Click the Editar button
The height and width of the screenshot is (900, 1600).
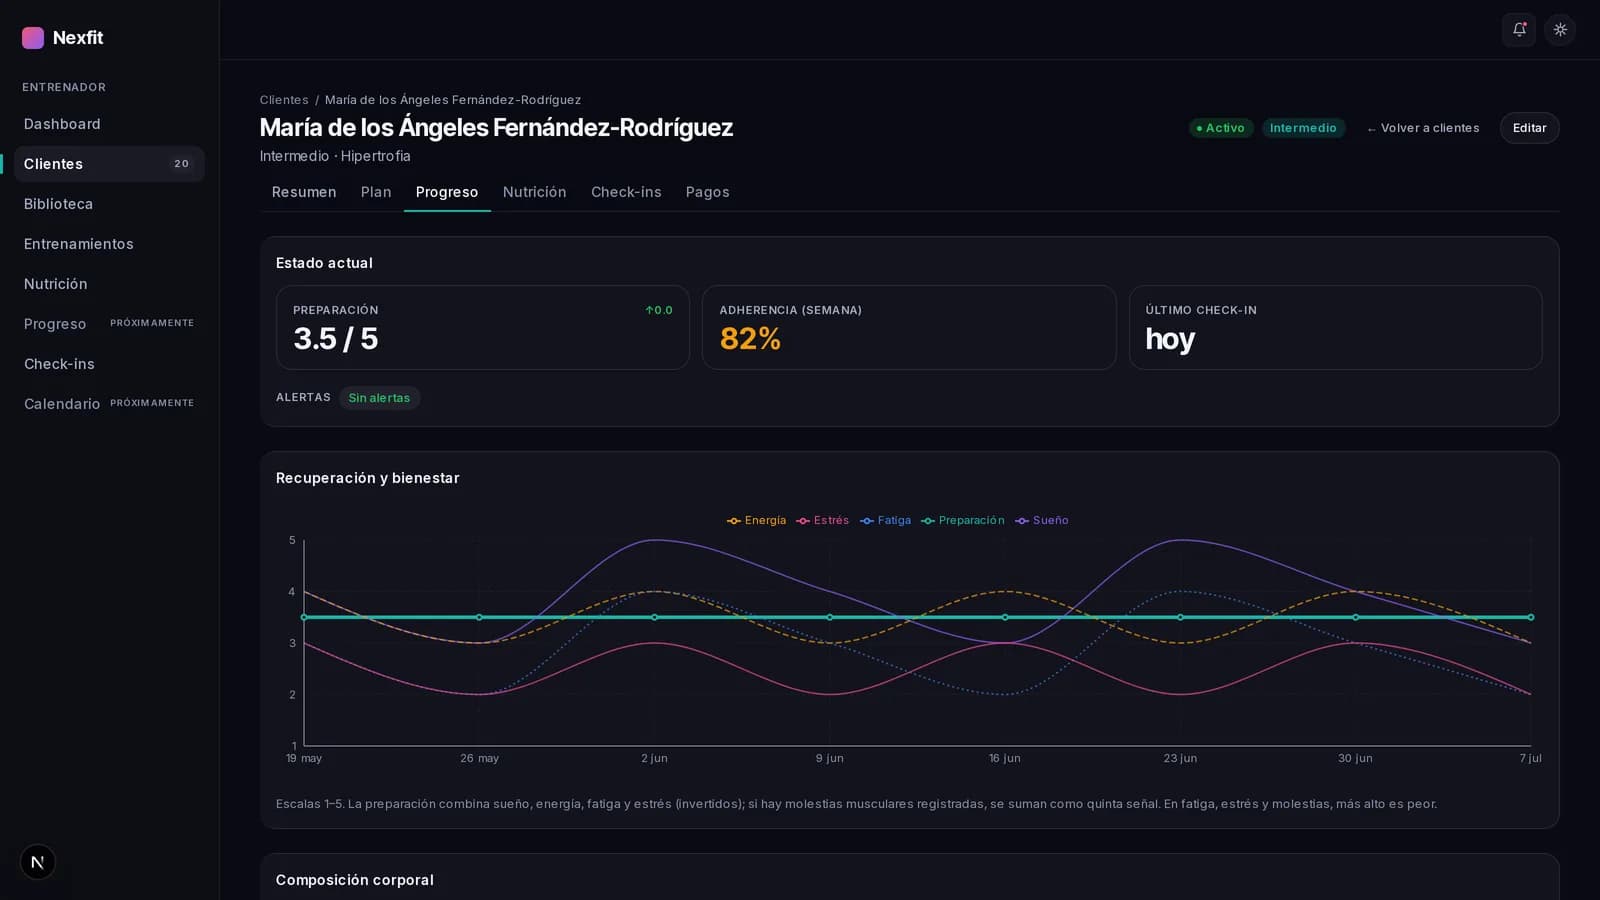click(1529, 128)
